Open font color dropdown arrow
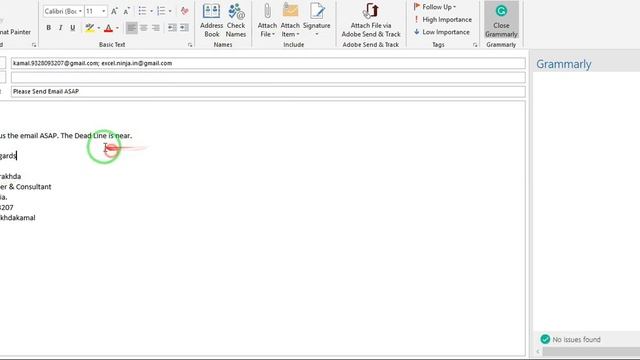Viewport: 640px width, 360px height. coord(117,28)
